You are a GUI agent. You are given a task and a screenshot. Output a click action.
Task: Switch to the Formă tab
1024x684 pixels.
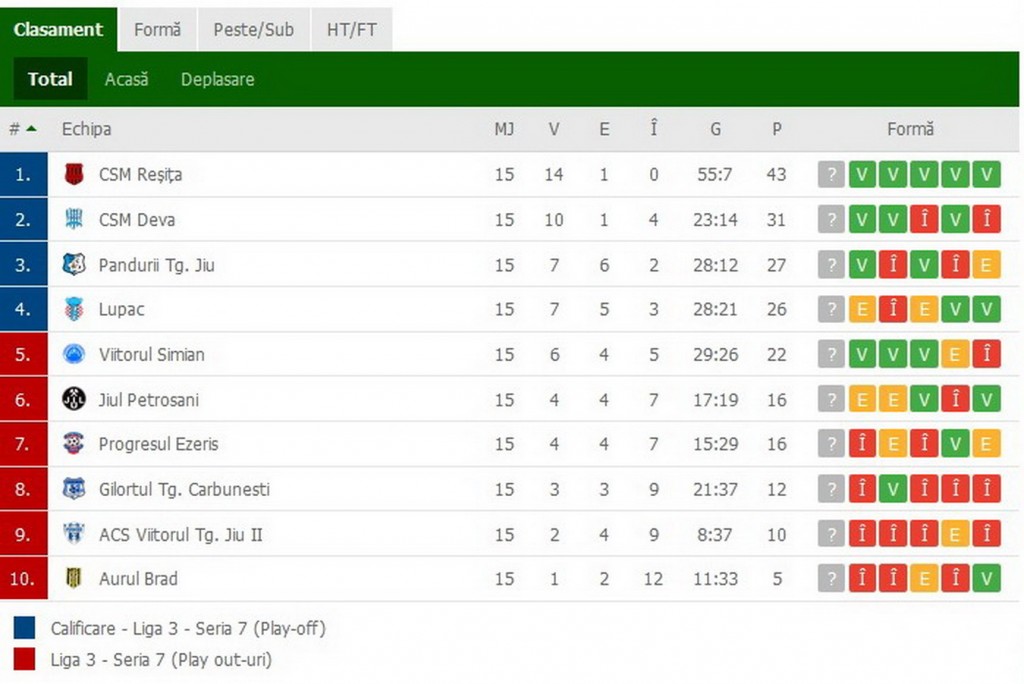click(x=157, y=29)
